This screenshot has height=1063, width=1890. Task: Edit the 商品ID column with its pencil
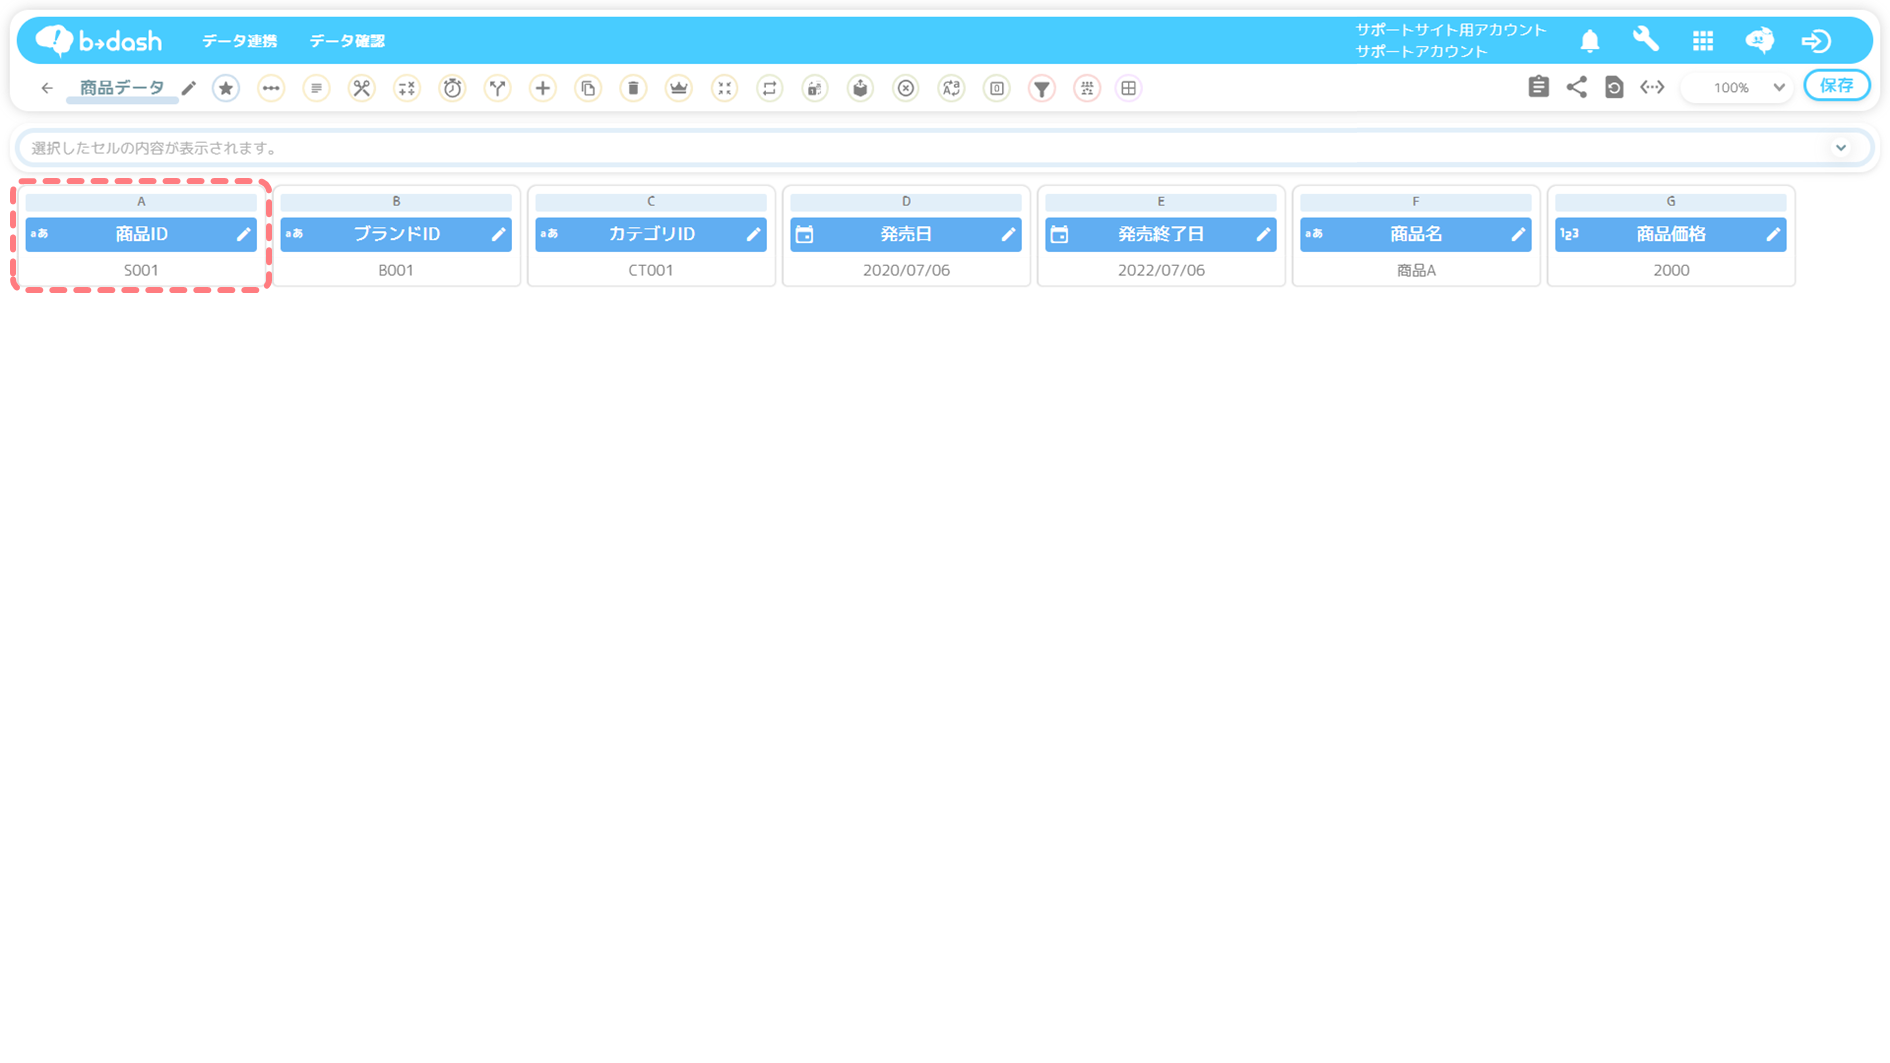pyautogui.click(x=243, y=234)
